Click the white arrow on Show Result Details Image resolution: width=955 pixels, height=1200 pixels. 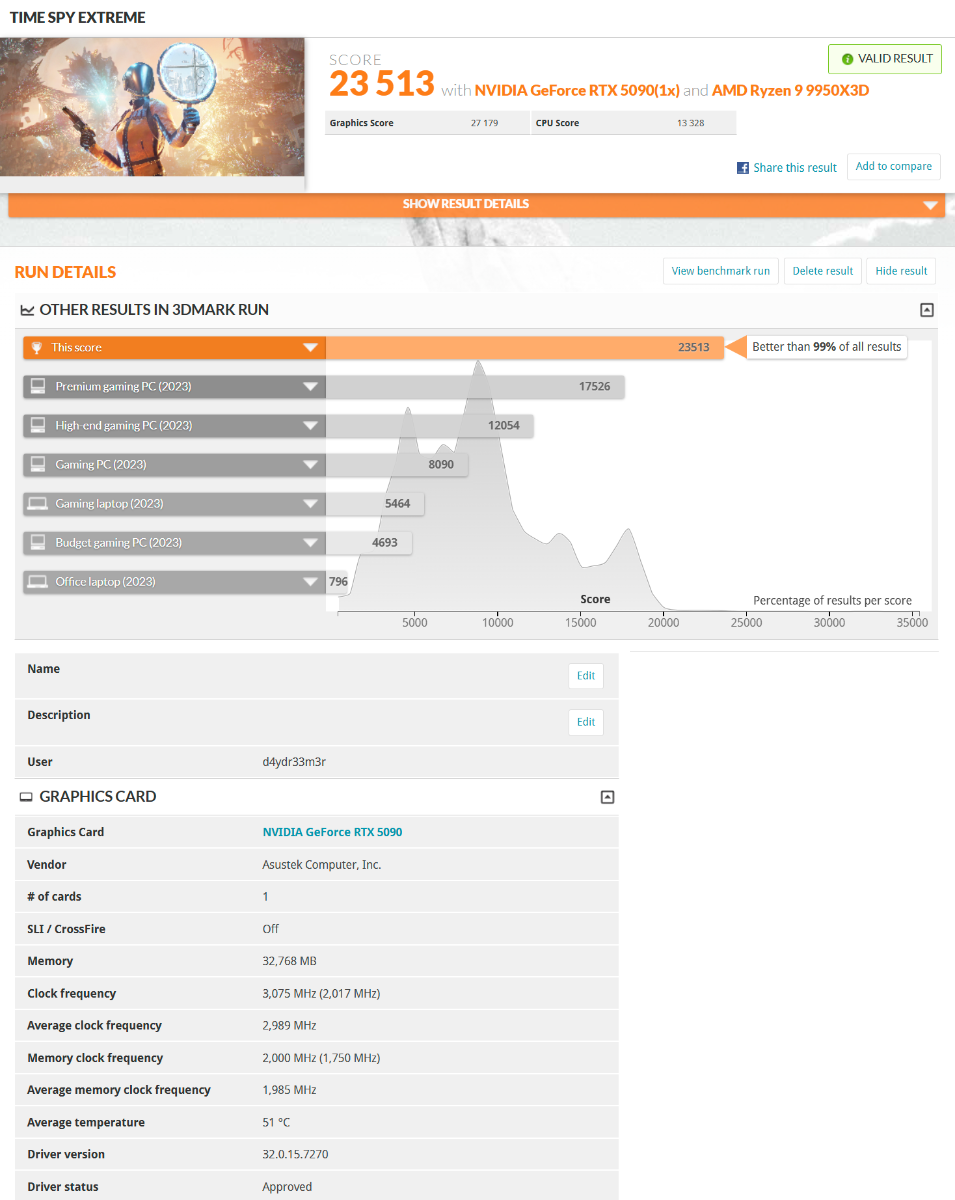pos(932,205)
